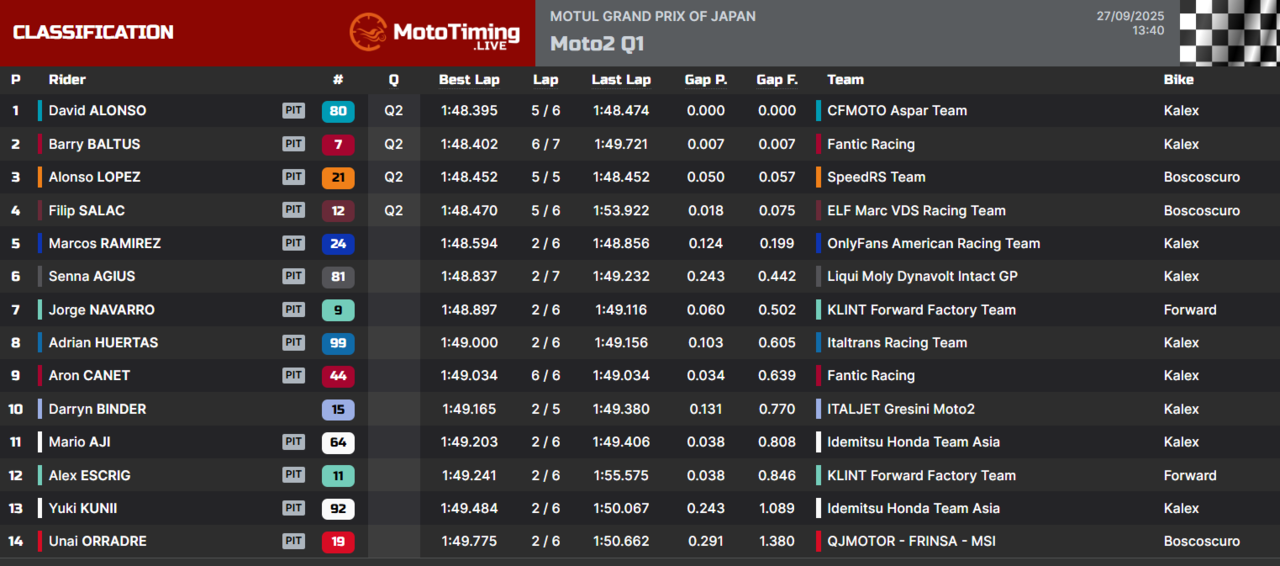This screenshot has width=1280, height=566.
Task: Click blue number badge 24
Action: pos(338,243)
